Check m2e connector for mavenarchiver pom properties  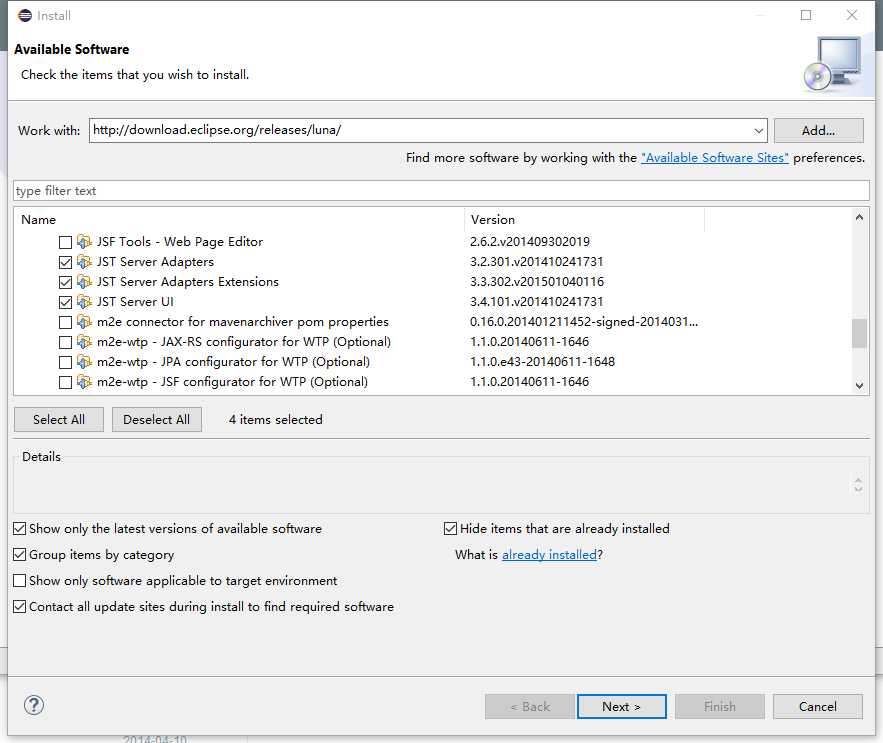(65, 322)
